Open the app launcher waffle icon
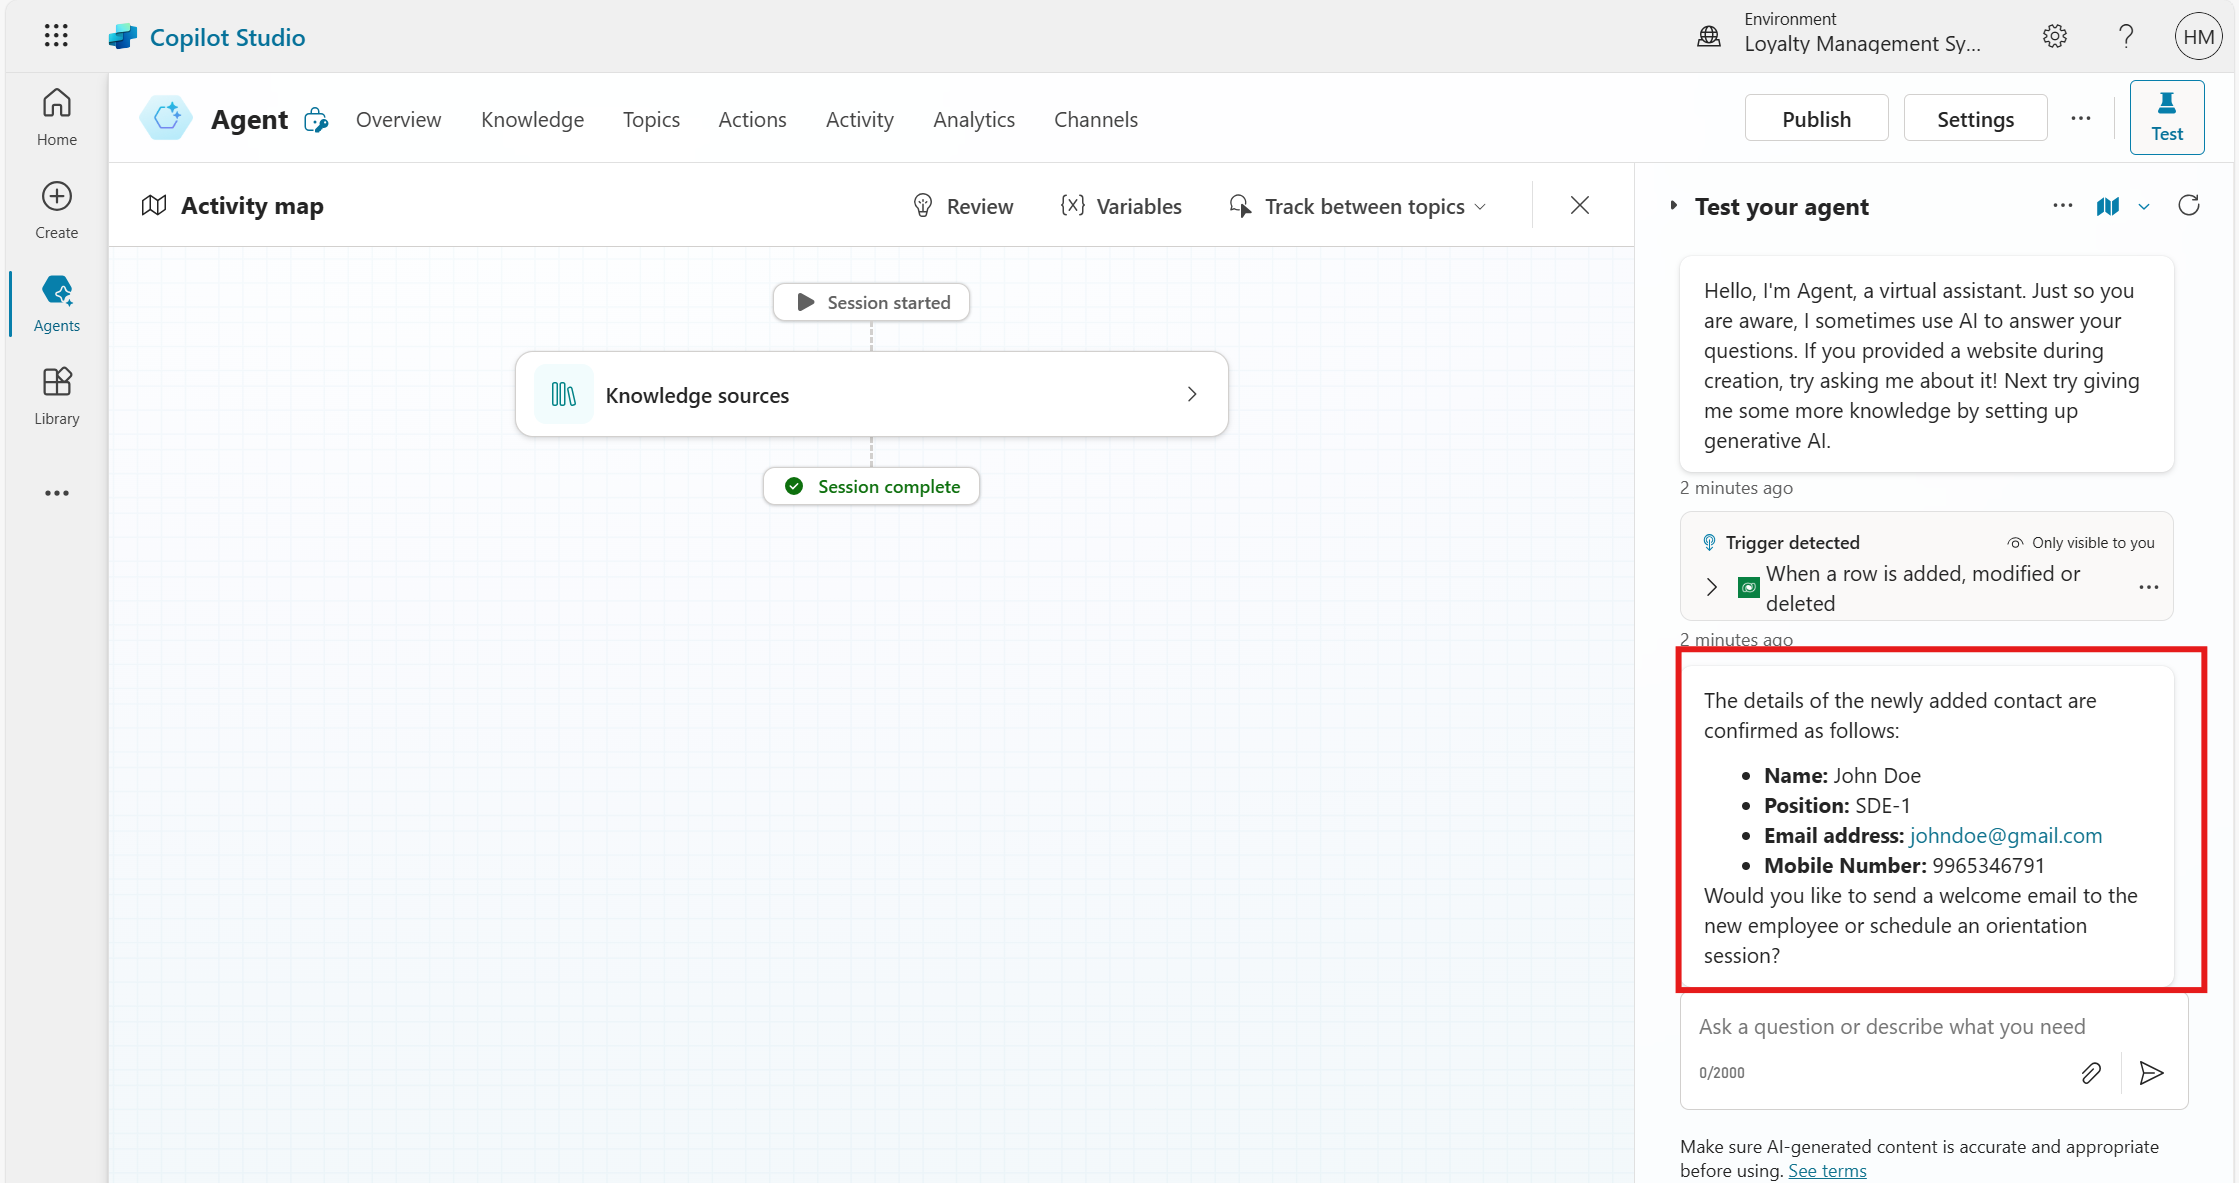Image resolution: width=2239 pixels, height=1183 pixels. tap(56, 36)
